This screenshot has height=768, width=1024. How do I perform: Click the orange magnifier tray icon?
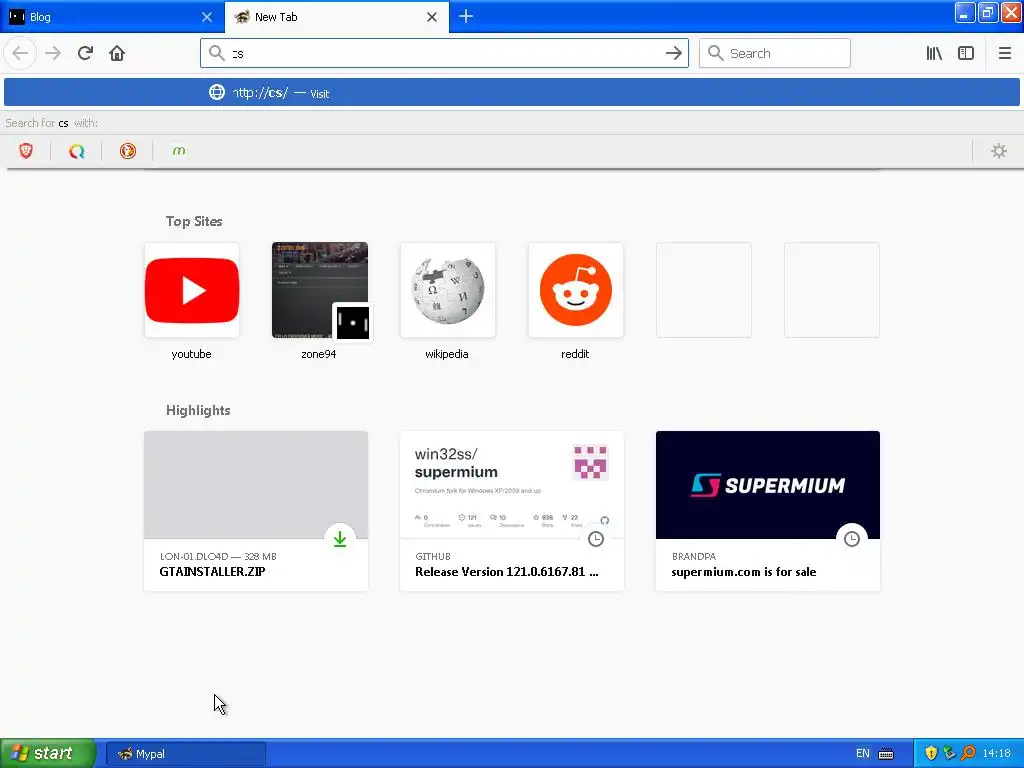pyautogui.click(x=968, y=753)
